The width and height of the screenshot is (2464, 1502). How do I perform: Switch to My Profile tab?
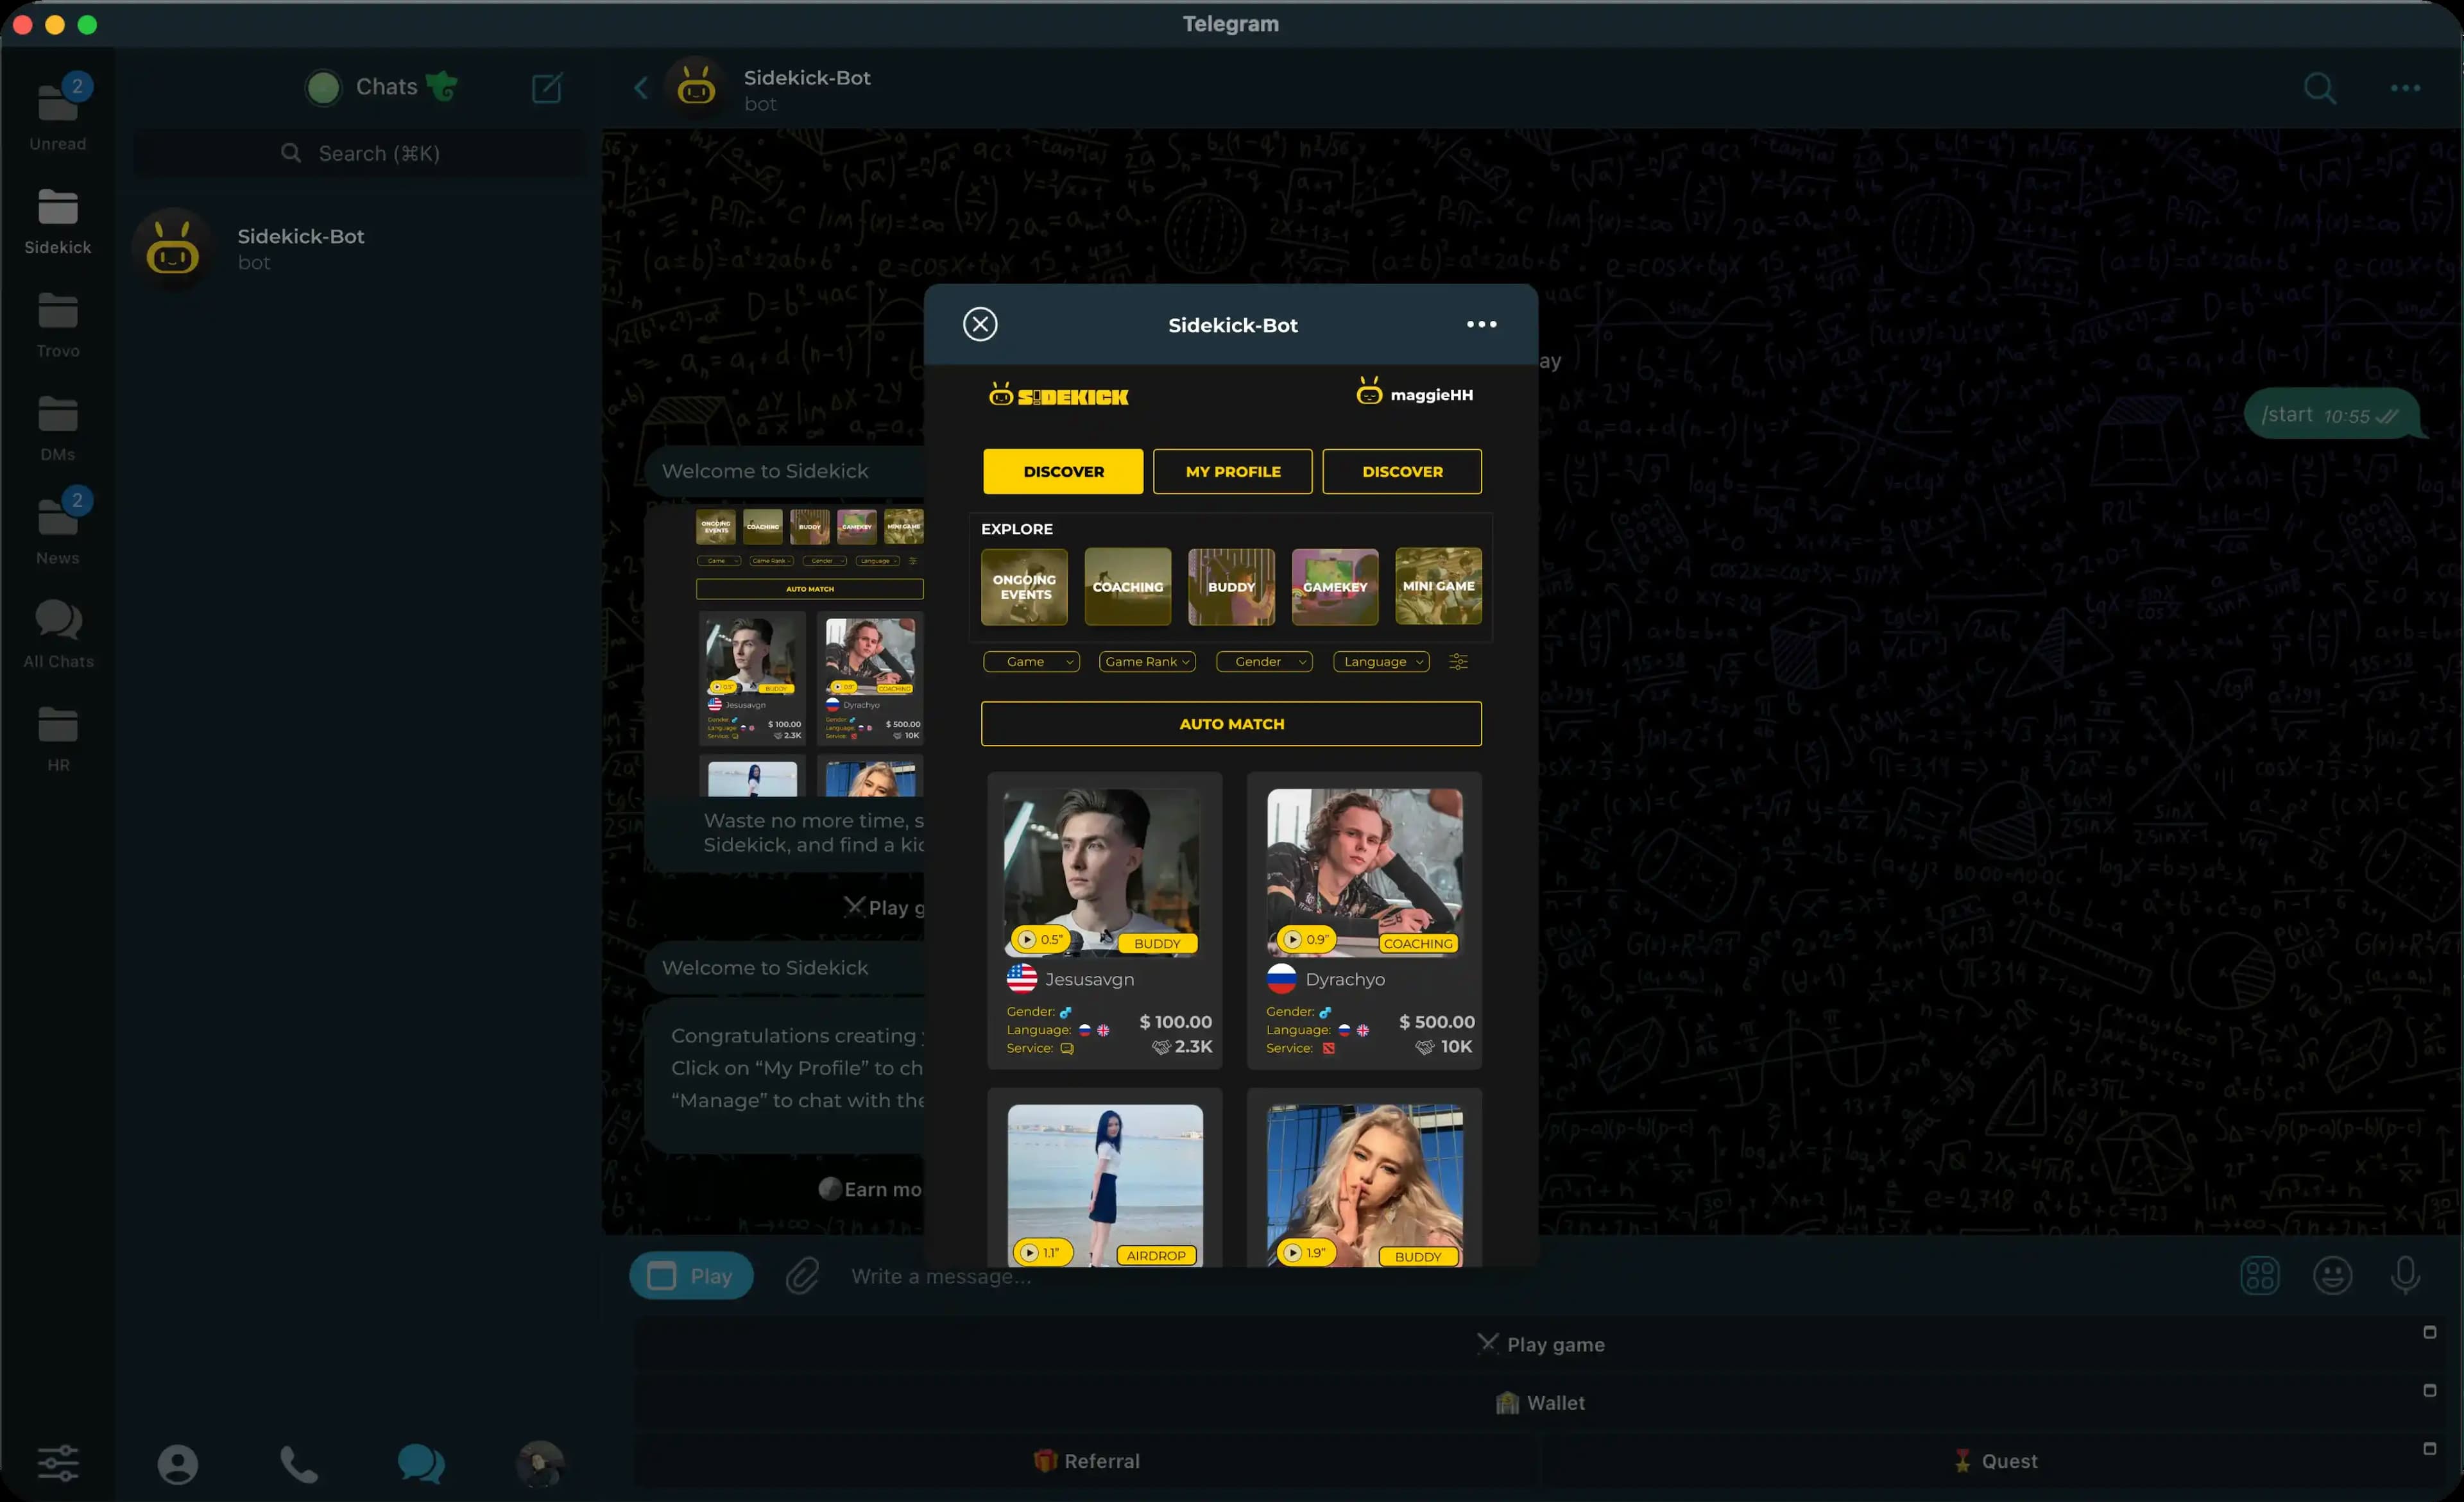pyautogui.click(x=1232, y=471)
